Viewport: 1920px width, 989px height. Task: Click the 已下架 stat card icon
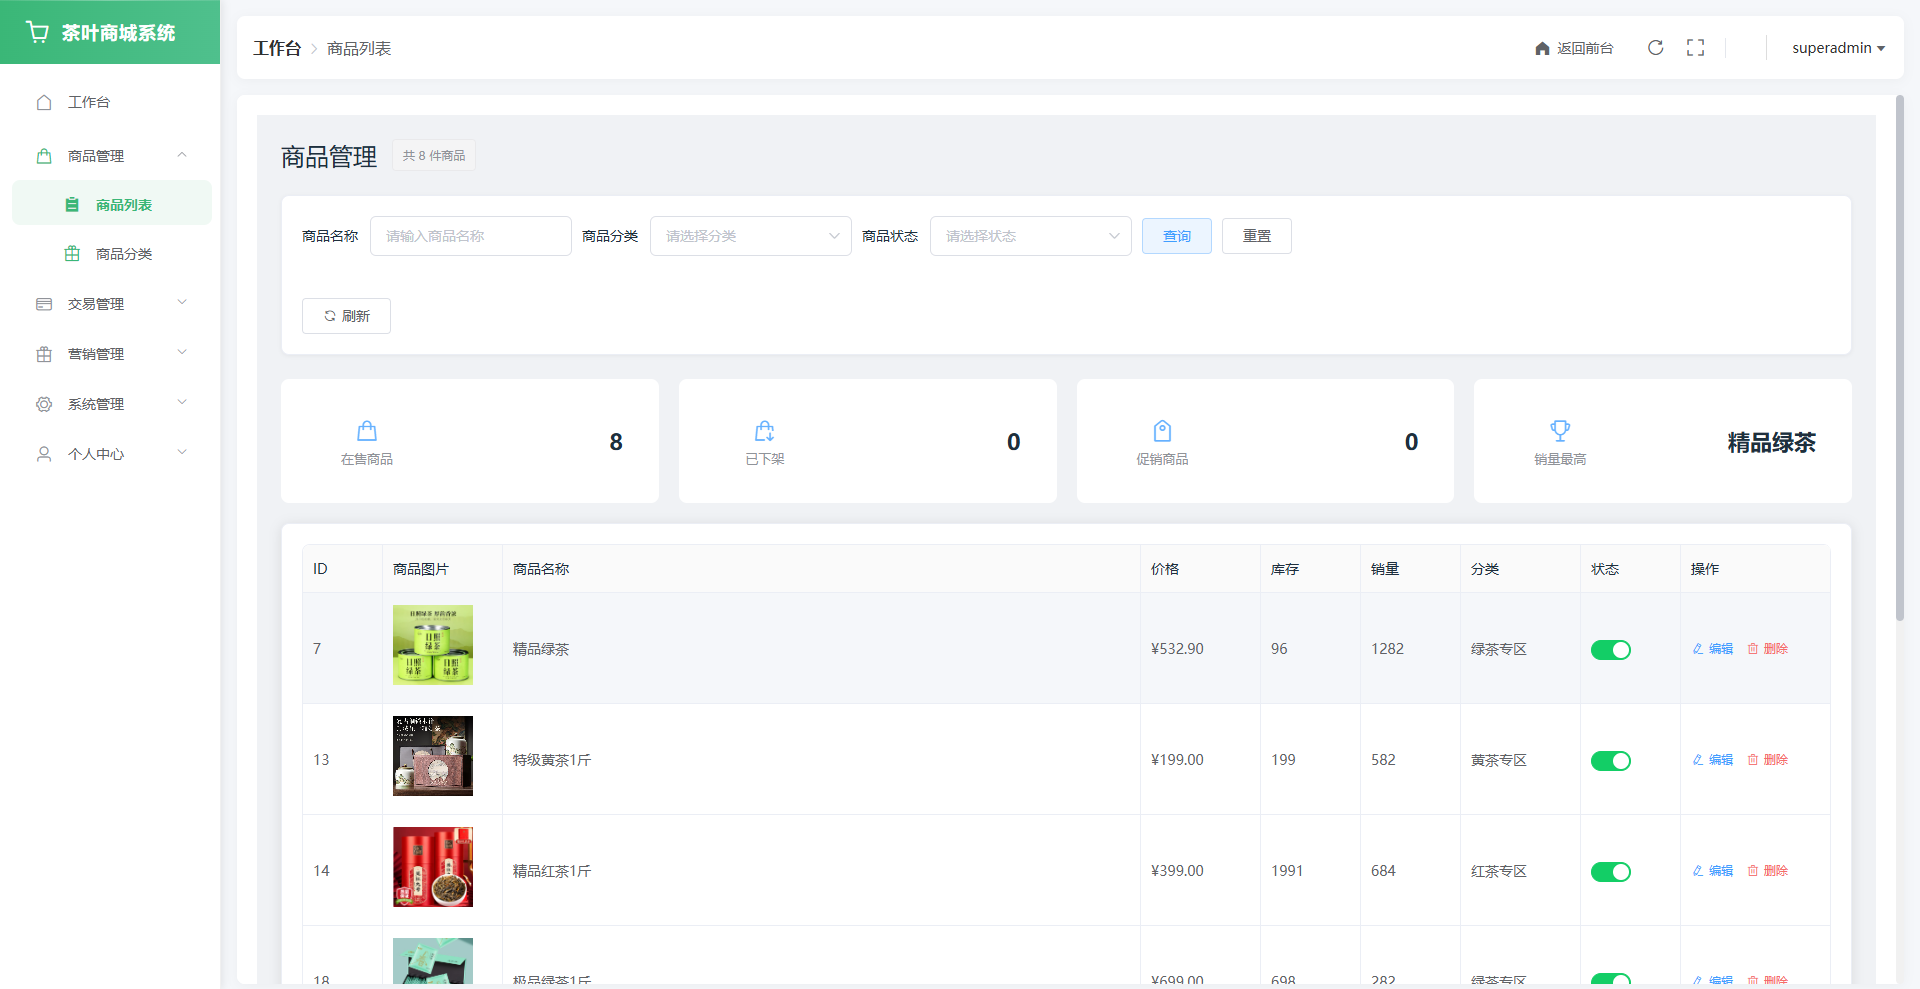point(764,431)
